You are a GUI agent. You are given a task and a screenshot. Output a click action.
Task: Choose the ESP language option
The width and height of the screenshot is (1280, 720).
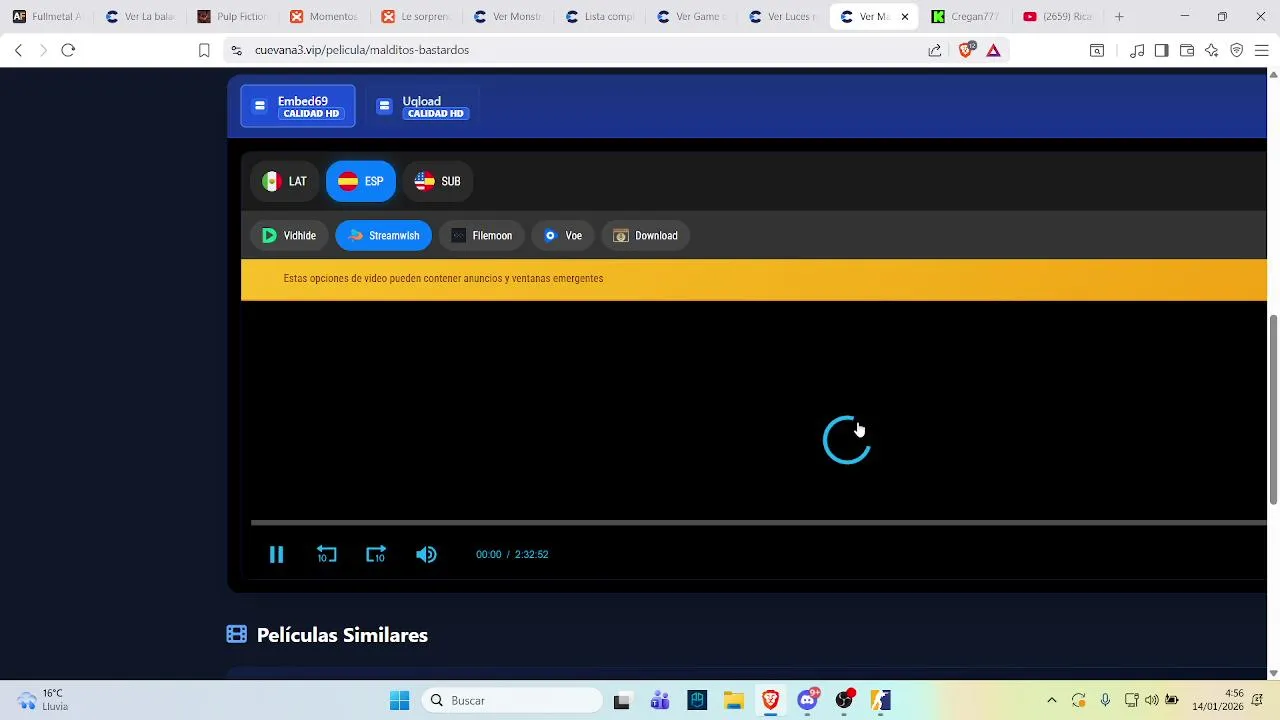(x=361, y=181)
